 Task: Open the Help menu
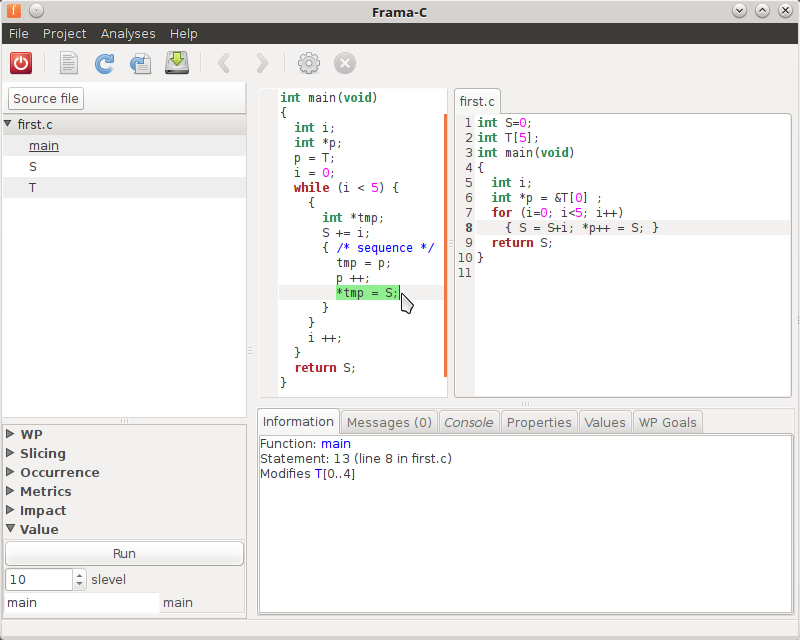184,34
